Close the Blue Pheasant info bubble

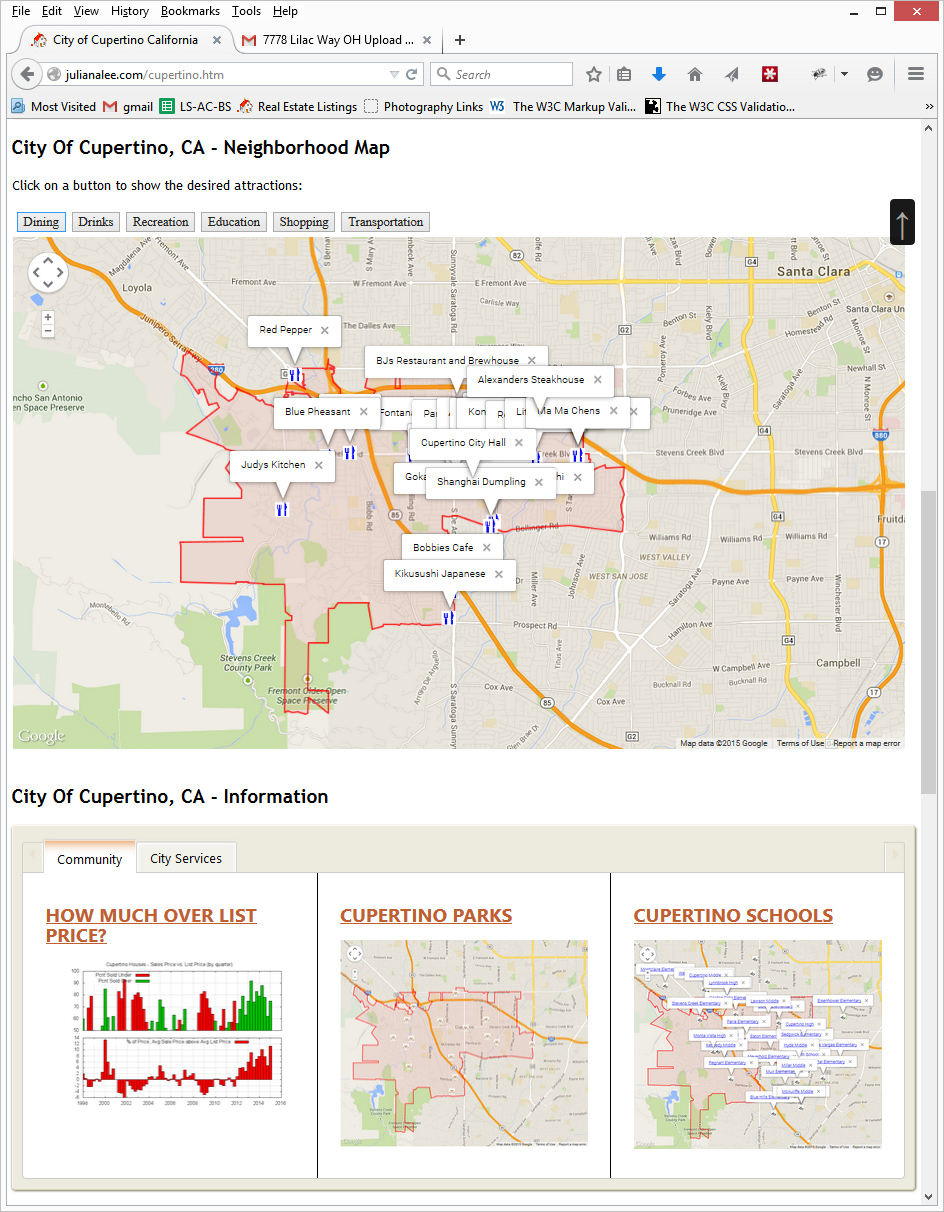(363, 412)
